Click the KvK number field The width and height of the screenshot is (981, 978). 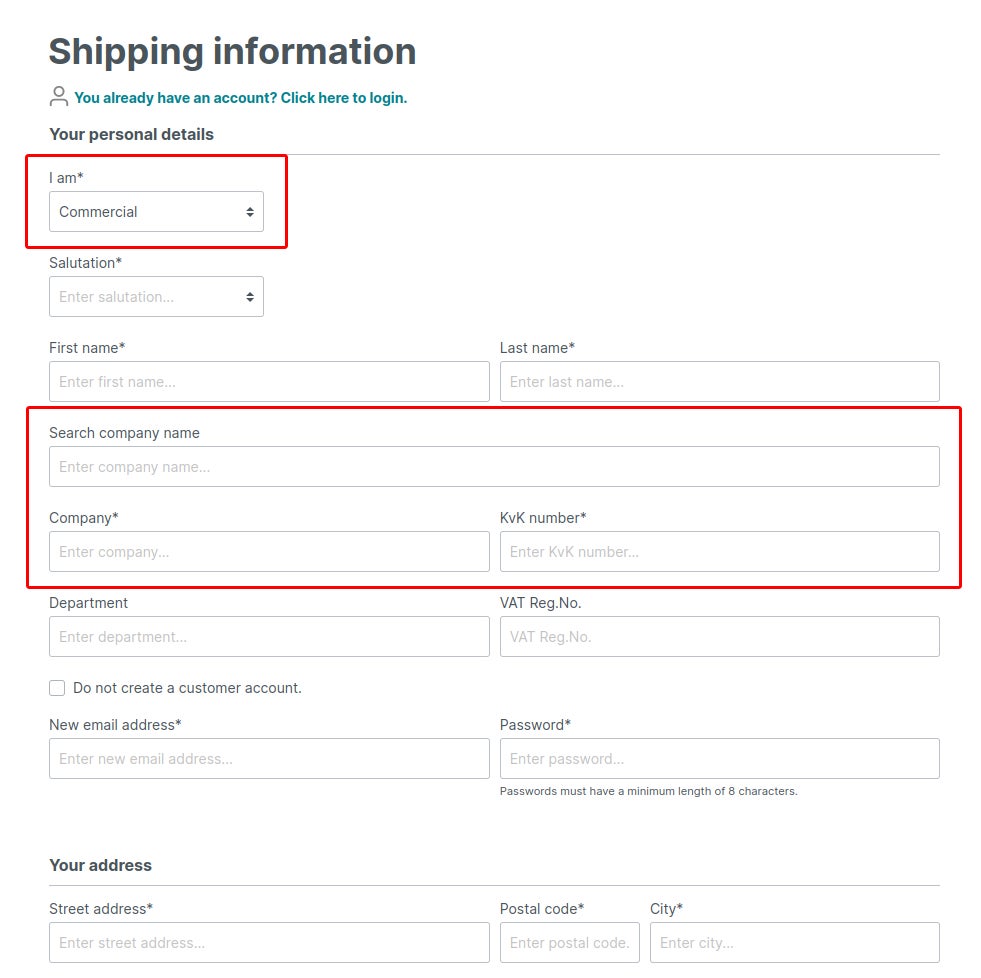point(719,552)
